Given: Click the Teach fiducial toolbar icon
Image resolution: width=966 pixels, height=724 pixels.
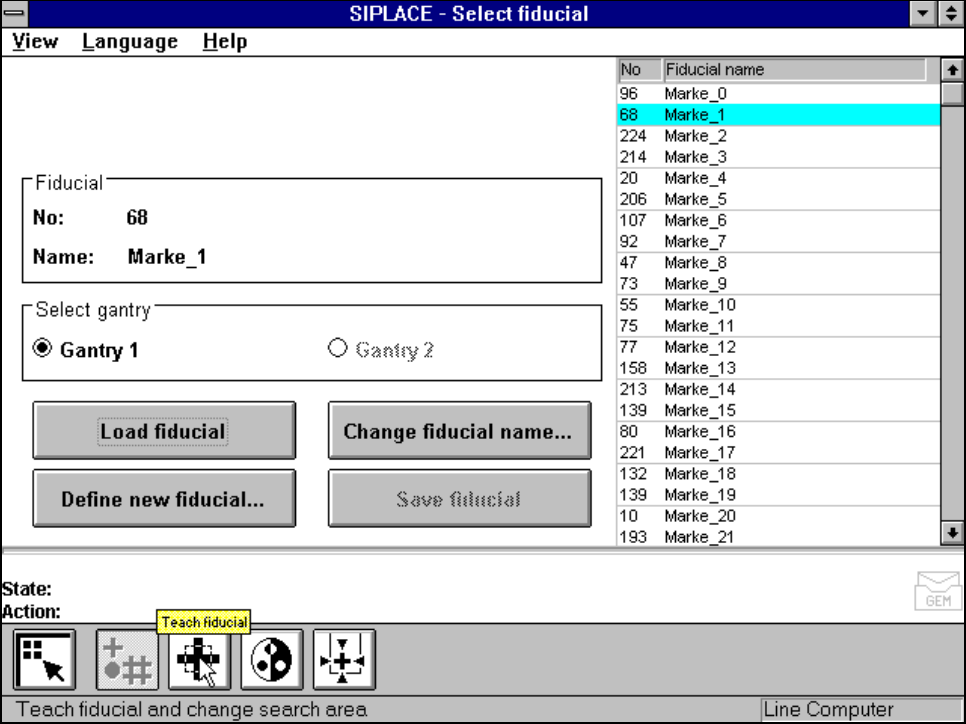Looking at the screenshot, I should pyautogui.click(x=199, y=660).
